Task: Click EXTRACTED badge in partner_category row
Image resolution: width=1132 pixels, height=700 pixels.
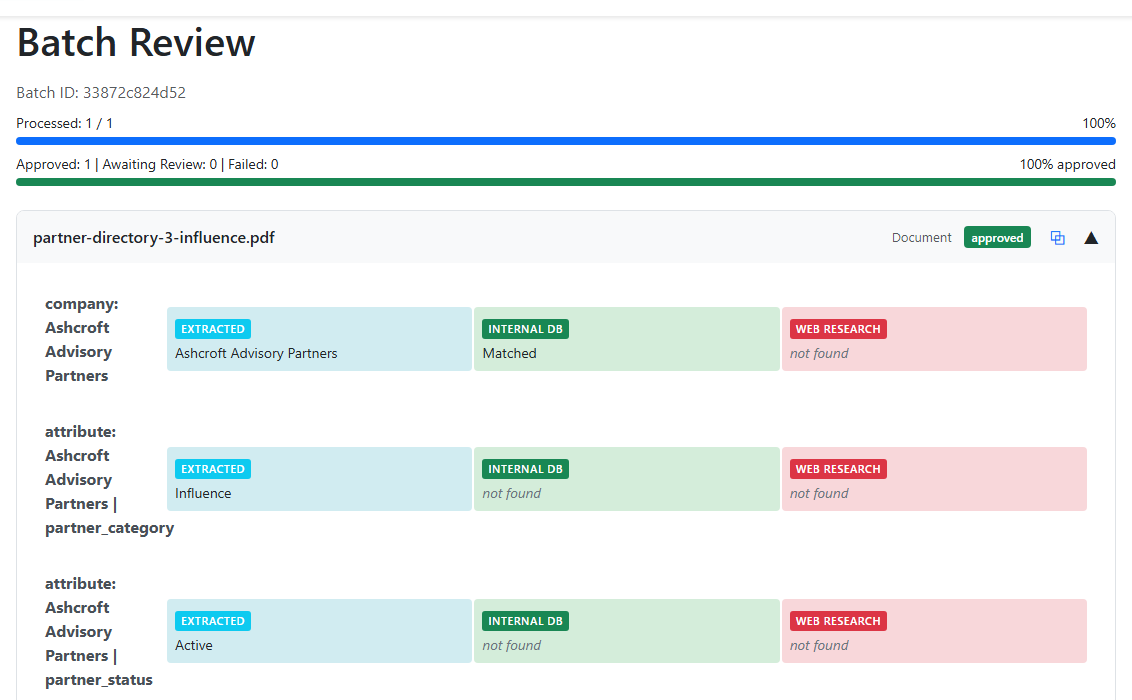Action: point(213,469)
